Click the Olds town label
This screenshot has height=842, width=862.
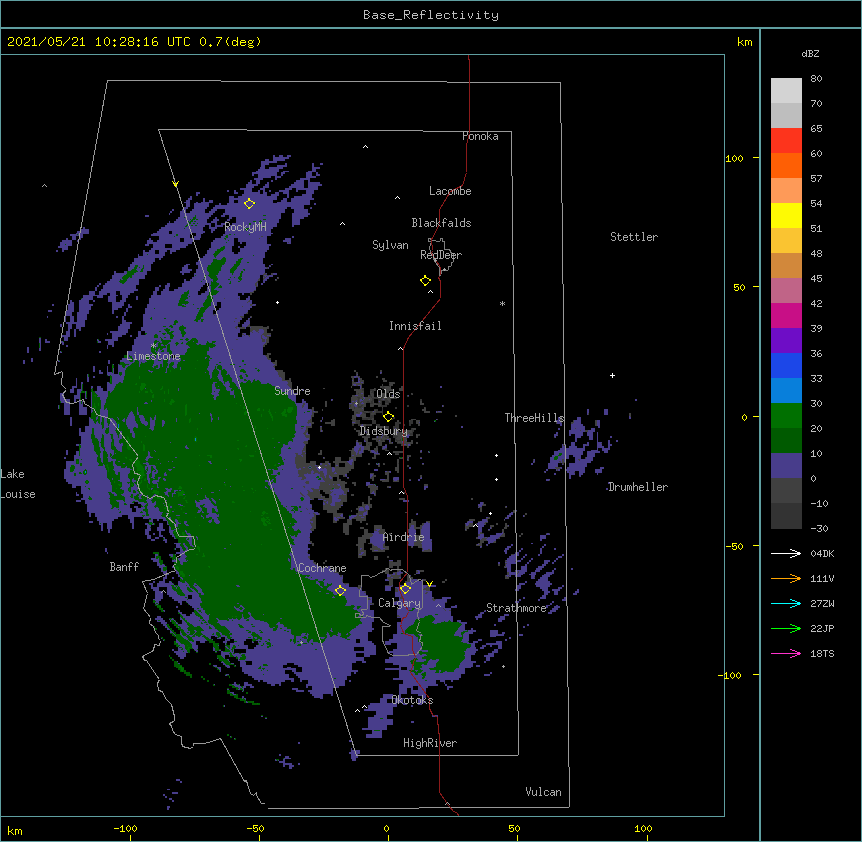pyautogui.click(x=388, y=394)
